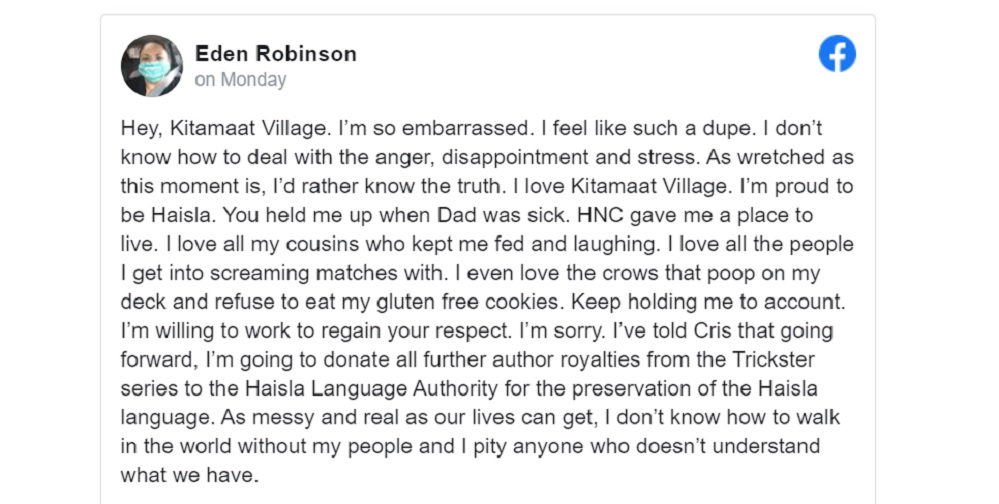Open the 'on Monday' post timestamp

click(240, 80)
